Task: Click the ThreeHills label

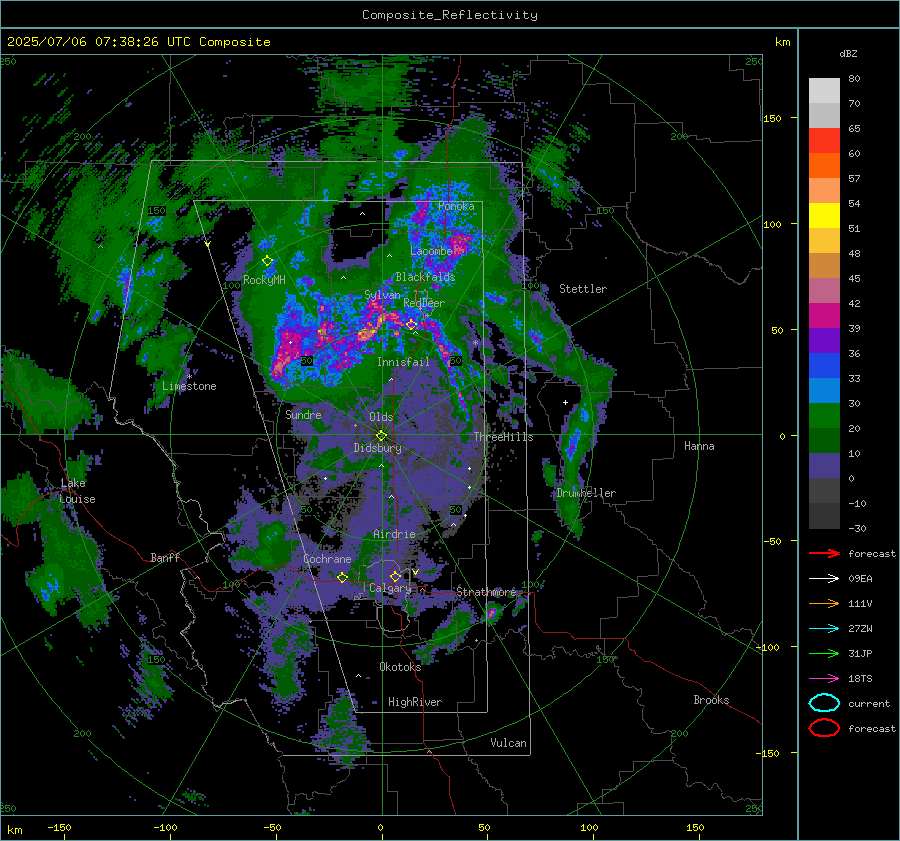Action: pyautogui.click(x=503, y=437)
